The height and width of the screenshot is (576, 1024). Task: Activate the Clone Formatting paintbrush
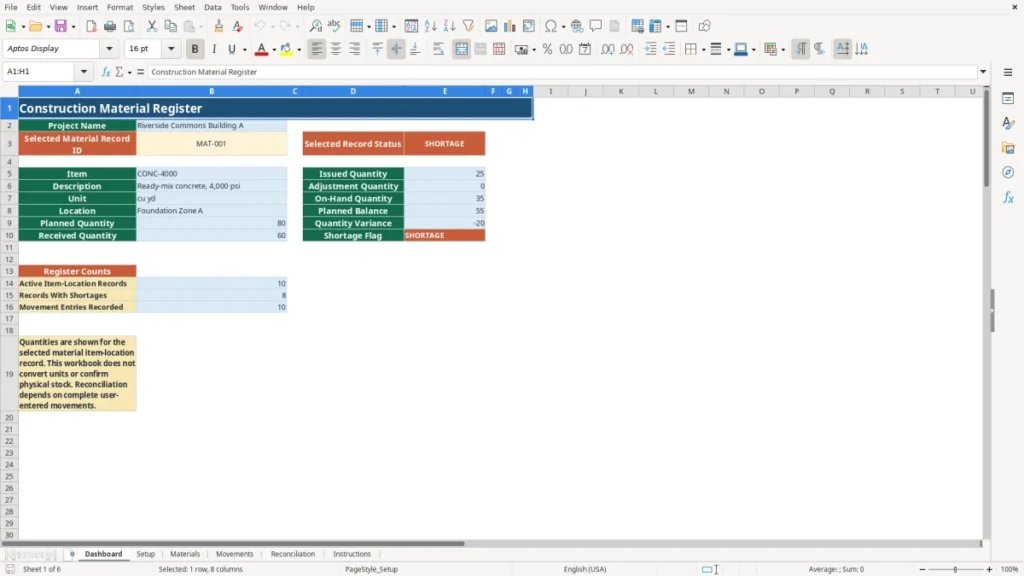coord(219,26)
